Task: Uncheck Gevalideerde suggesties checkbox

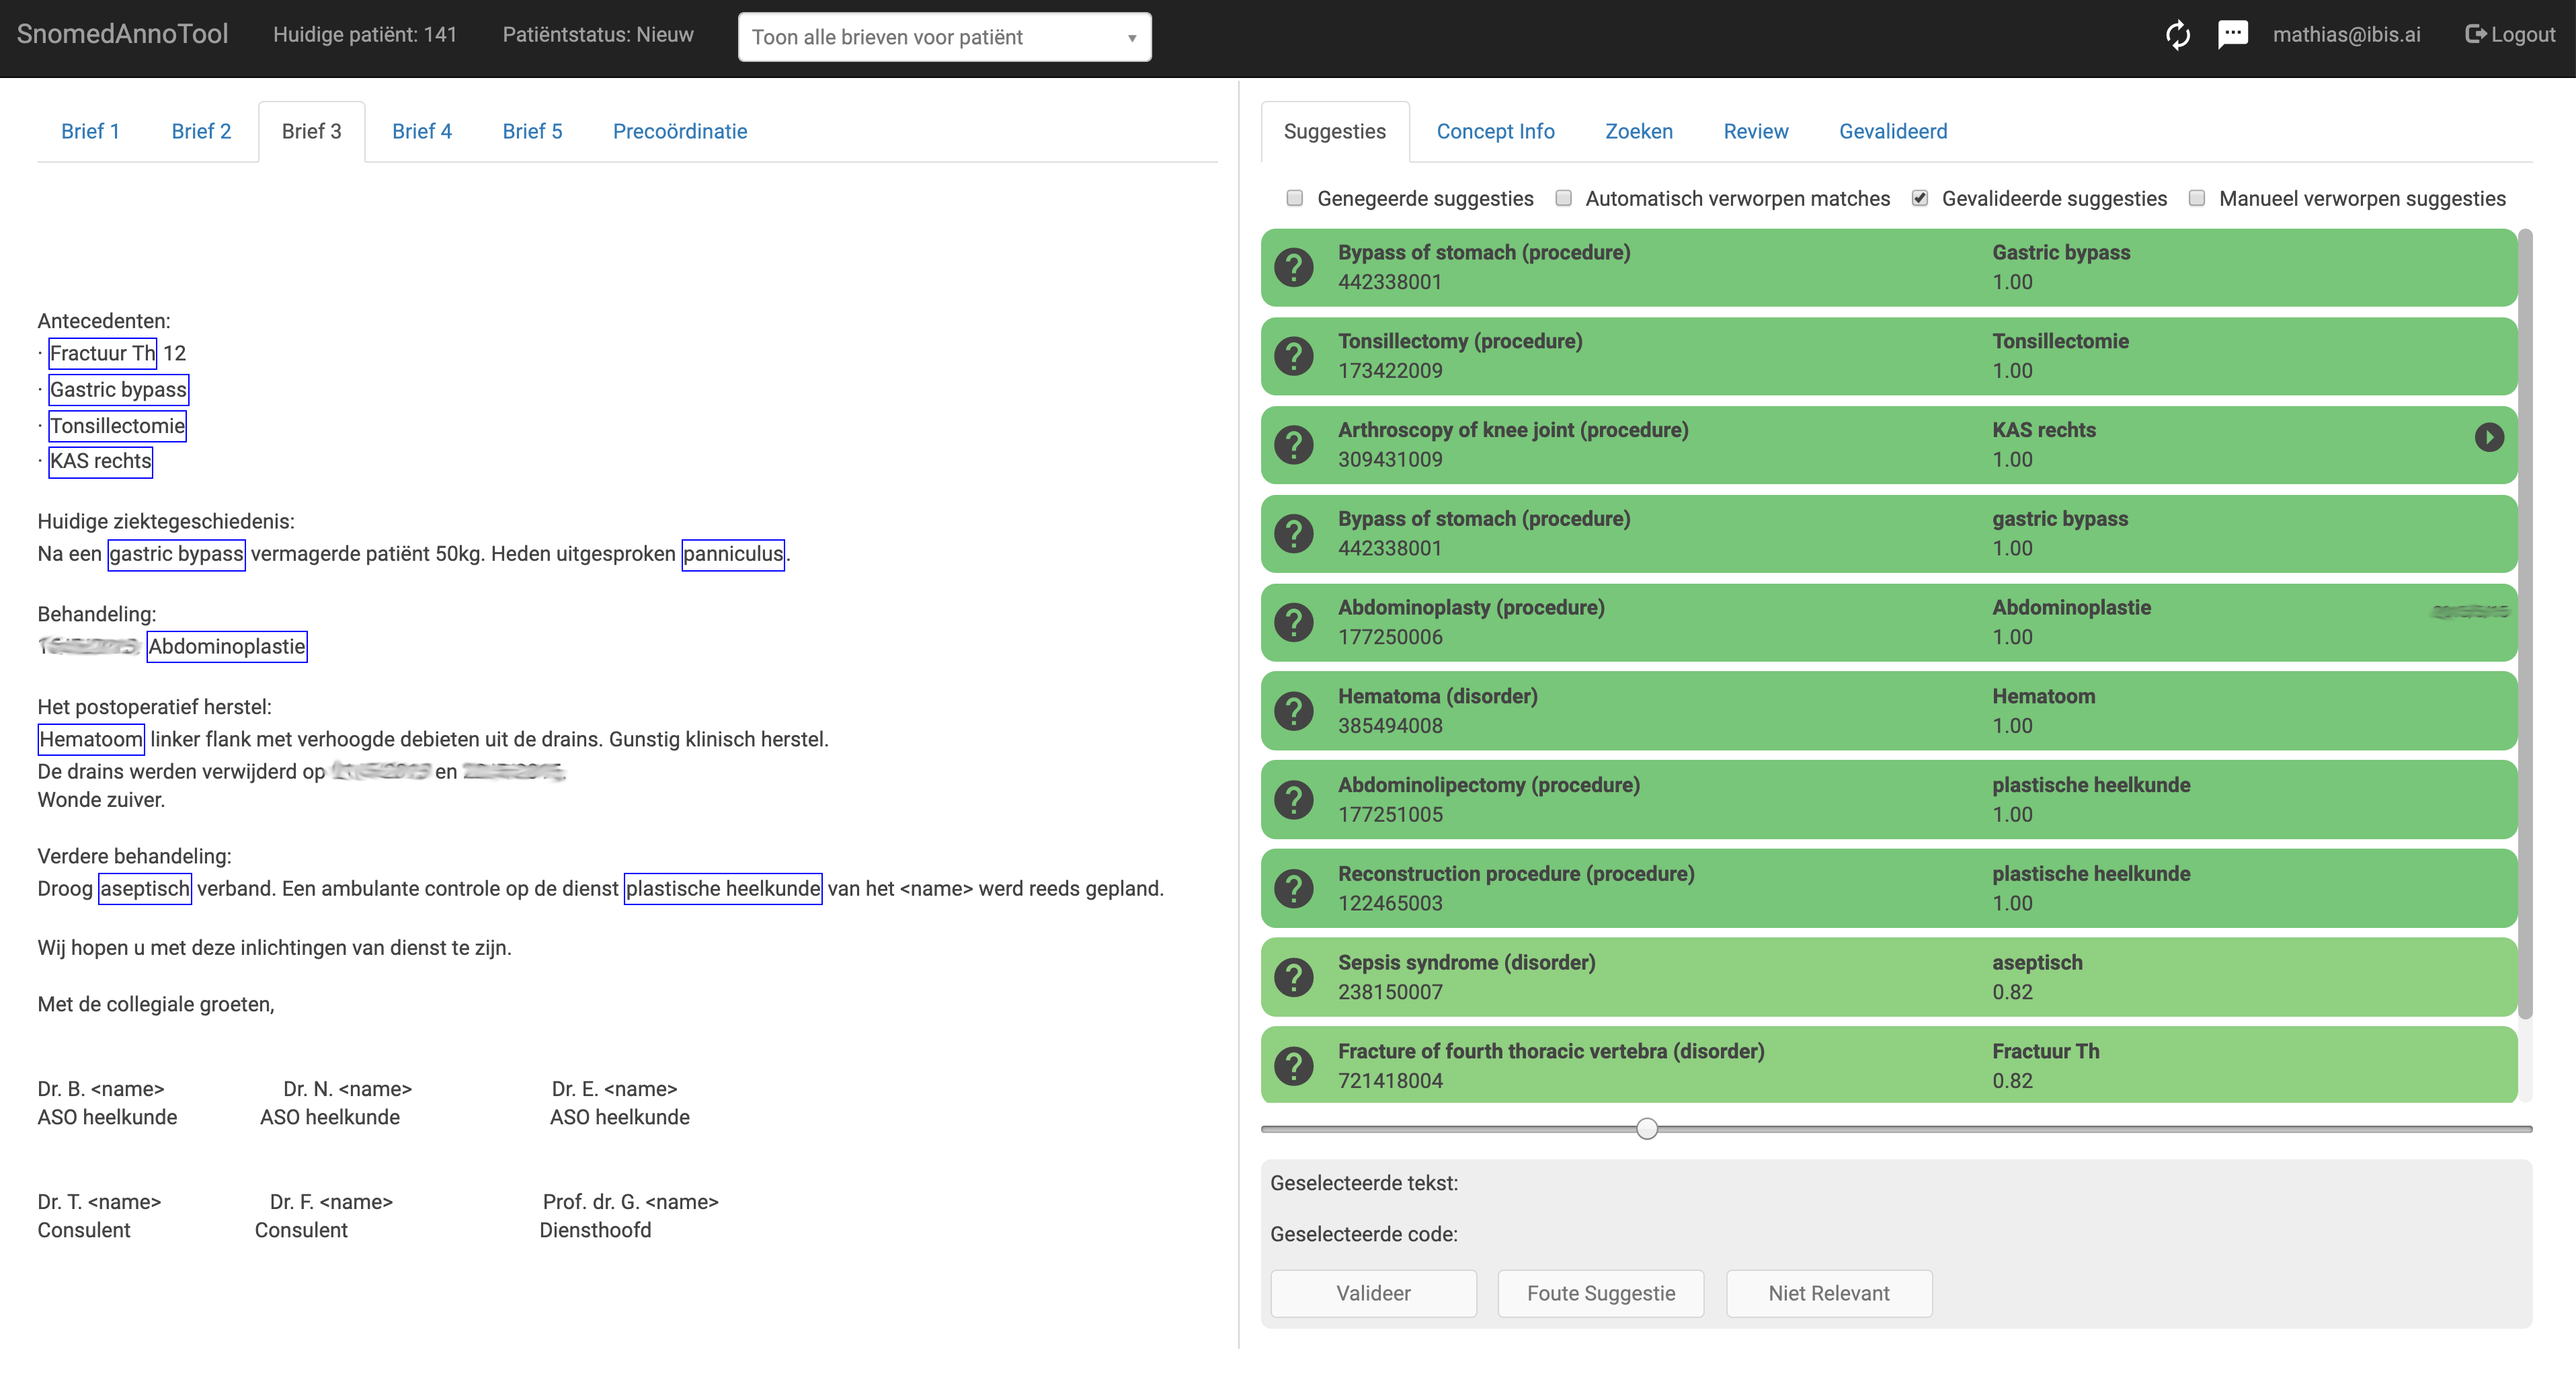Action: [x=1919, y=198]
